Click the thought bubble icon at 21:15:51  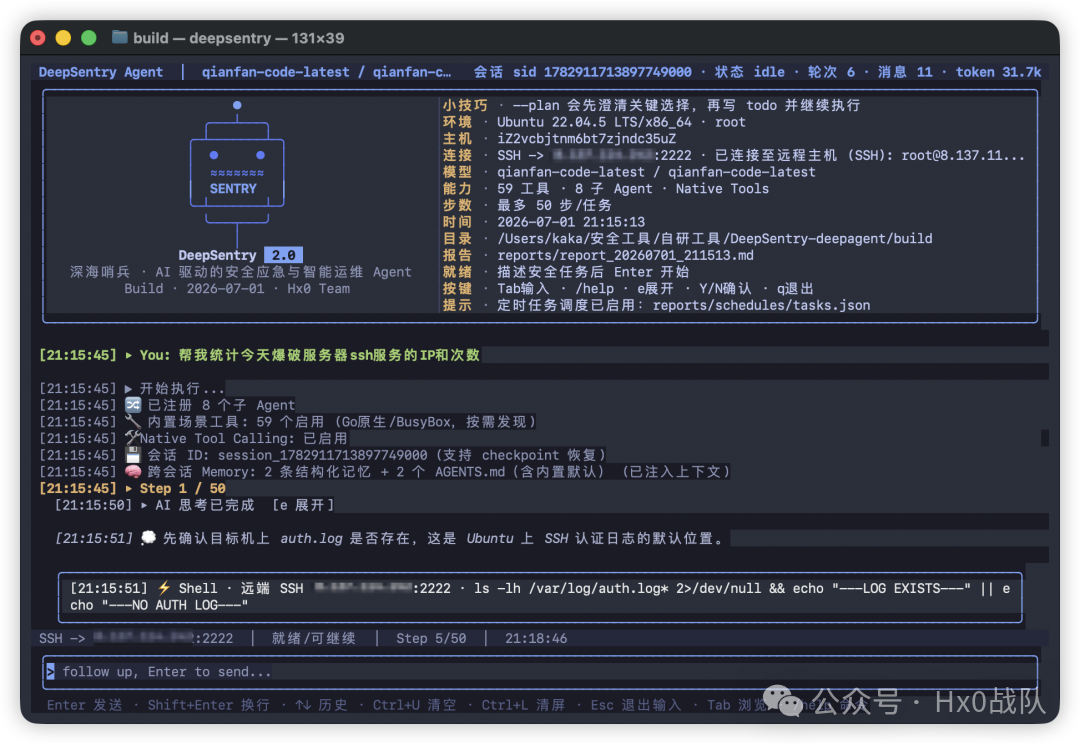(148, 538)
